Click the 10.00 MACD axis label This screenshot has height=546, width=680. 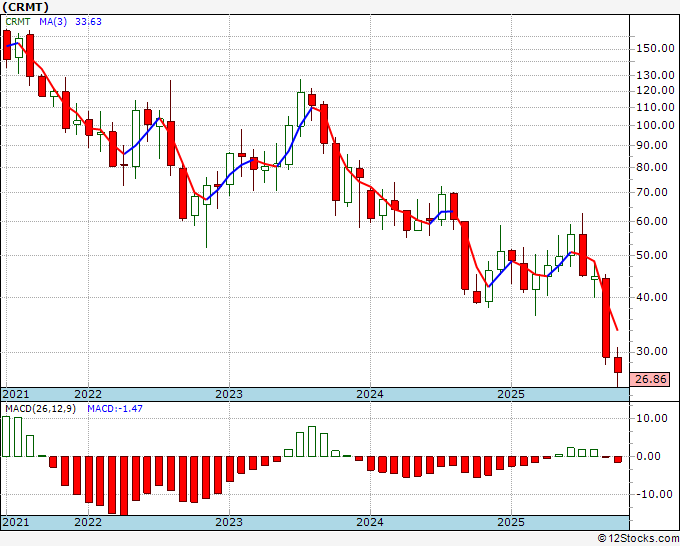[x=652, y=418]
